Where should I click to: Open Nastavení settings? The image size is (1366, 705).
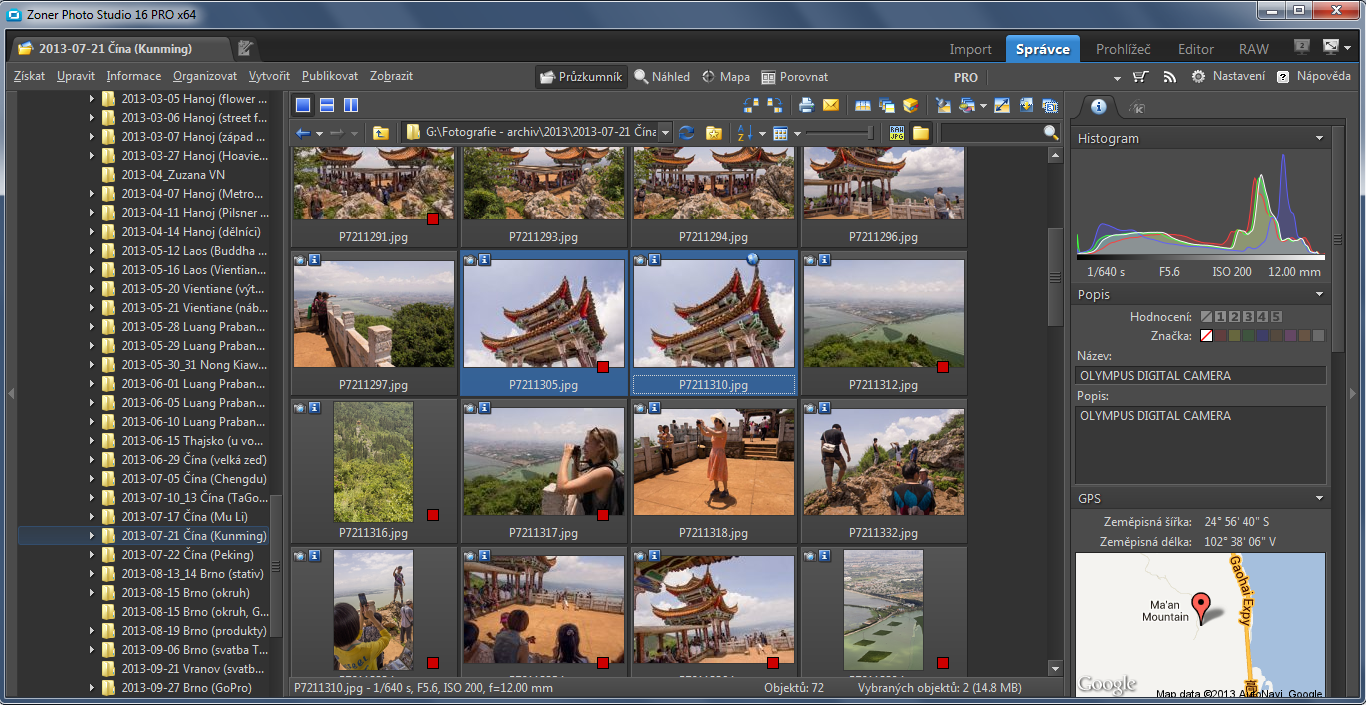click(x=1228, y=77)
